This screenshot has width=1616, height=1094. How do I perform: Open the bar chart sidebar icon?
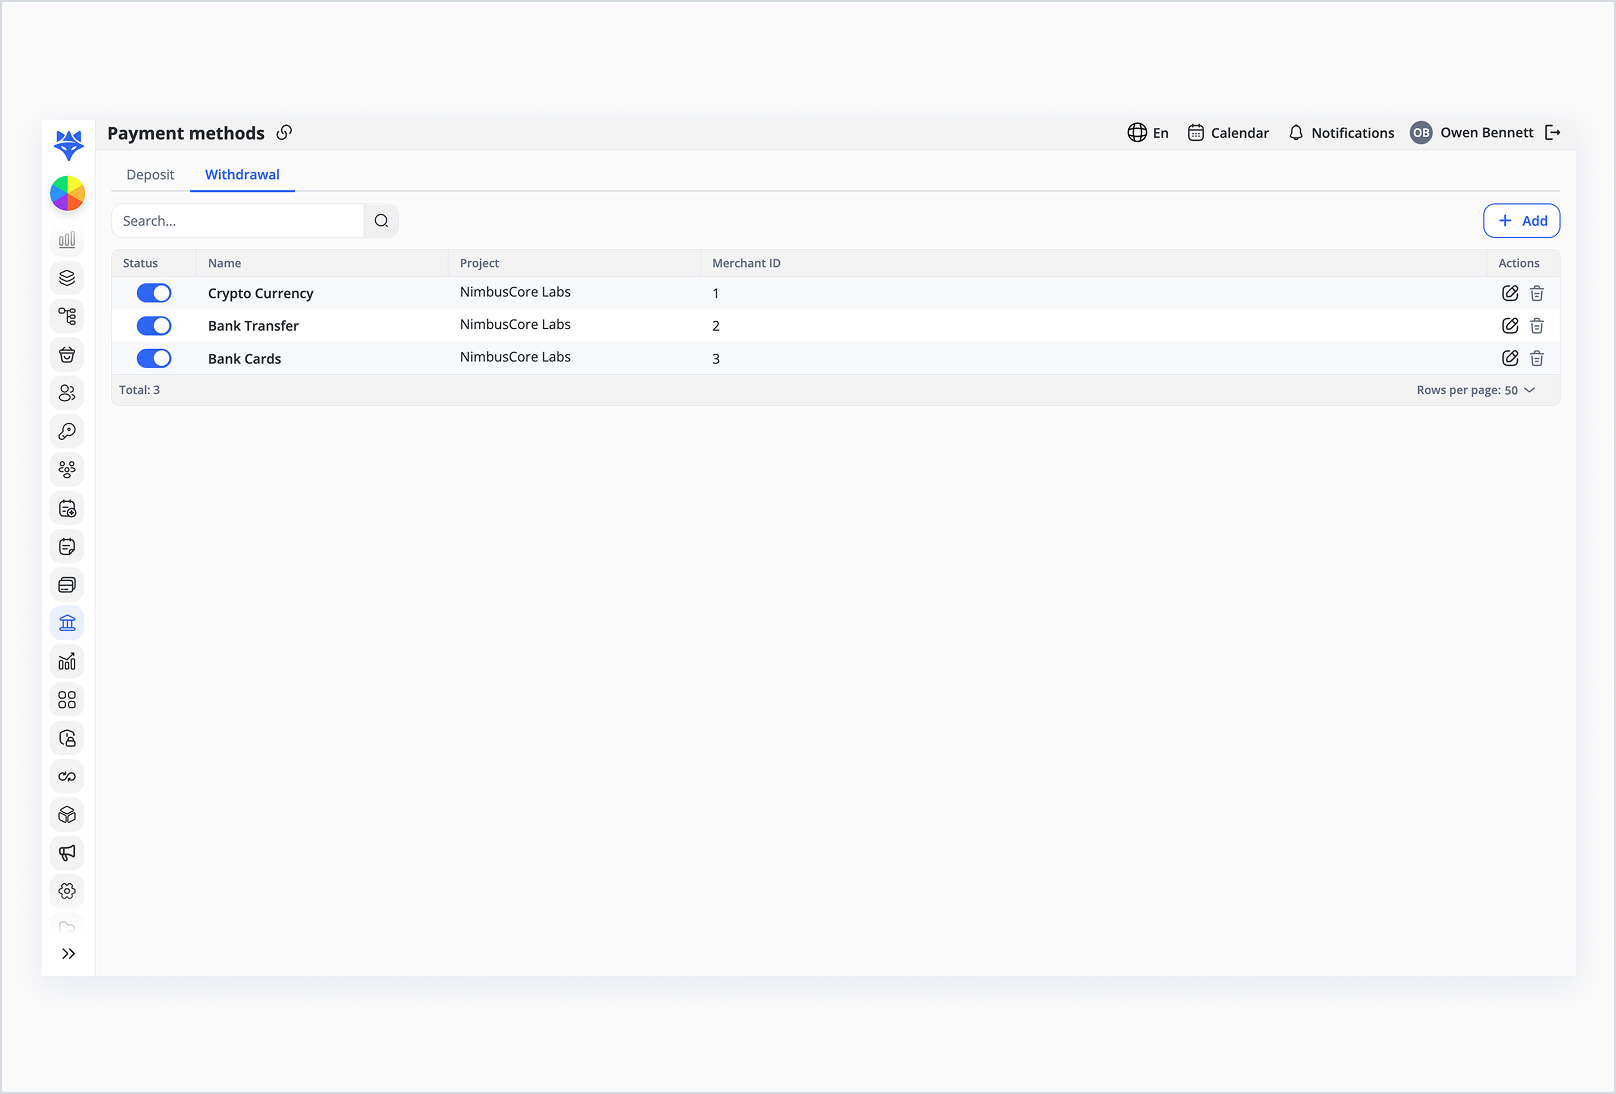(67, 240)
